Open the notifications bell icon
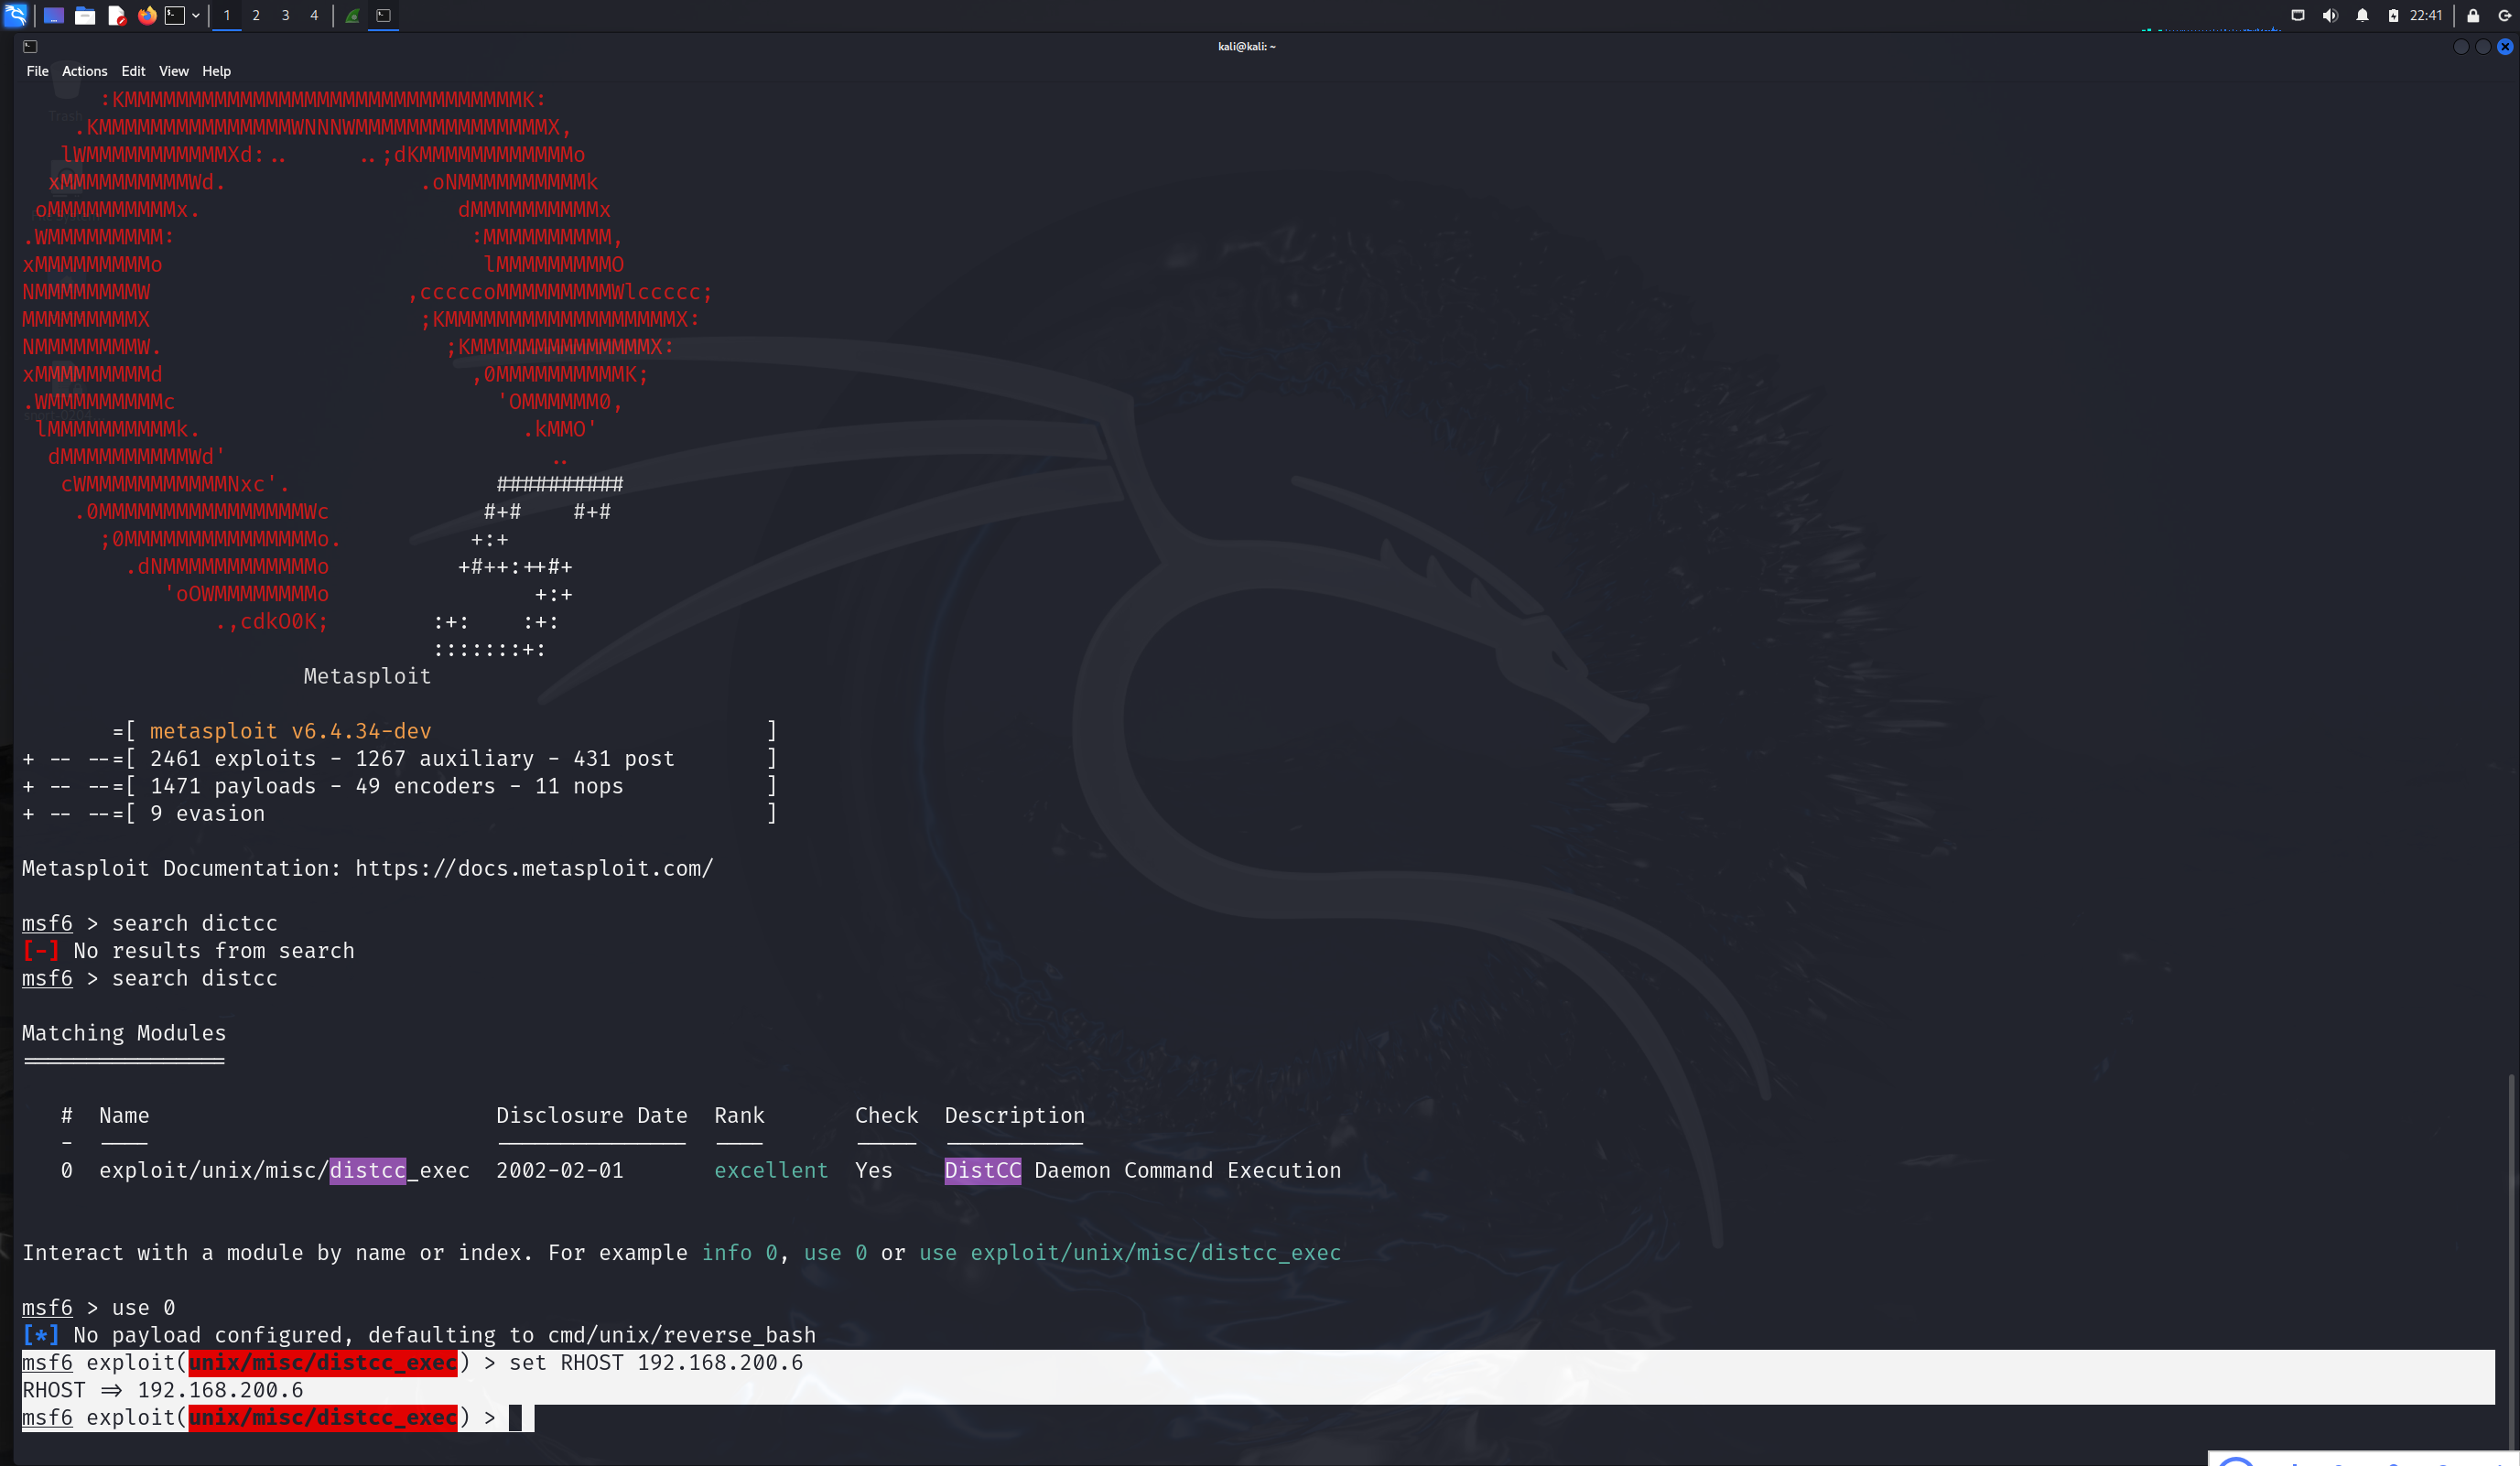Viewport: 2520px width, 1466px height. click(2362, 15)
